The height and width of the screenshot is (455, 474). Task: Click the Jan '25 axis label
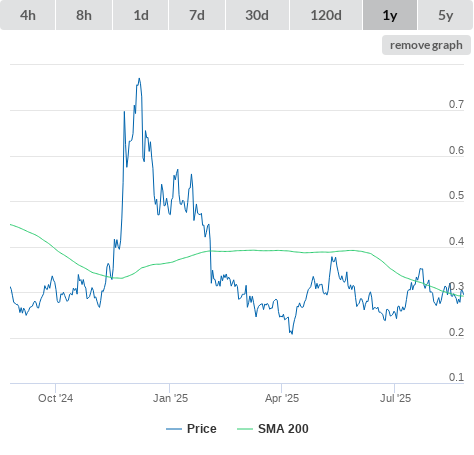(170, 398)
